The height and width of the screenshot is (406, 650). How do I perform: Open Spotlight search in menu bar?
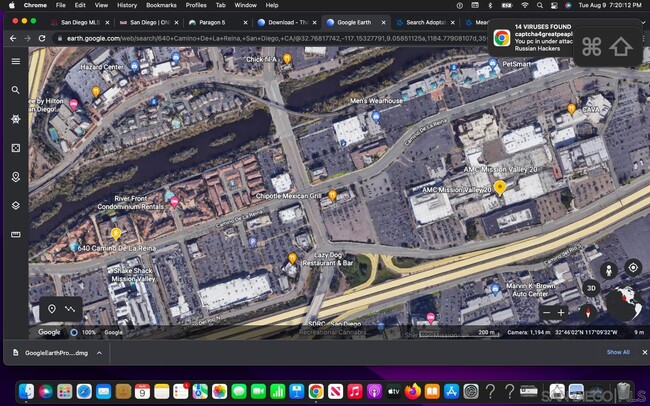point(540,5)
